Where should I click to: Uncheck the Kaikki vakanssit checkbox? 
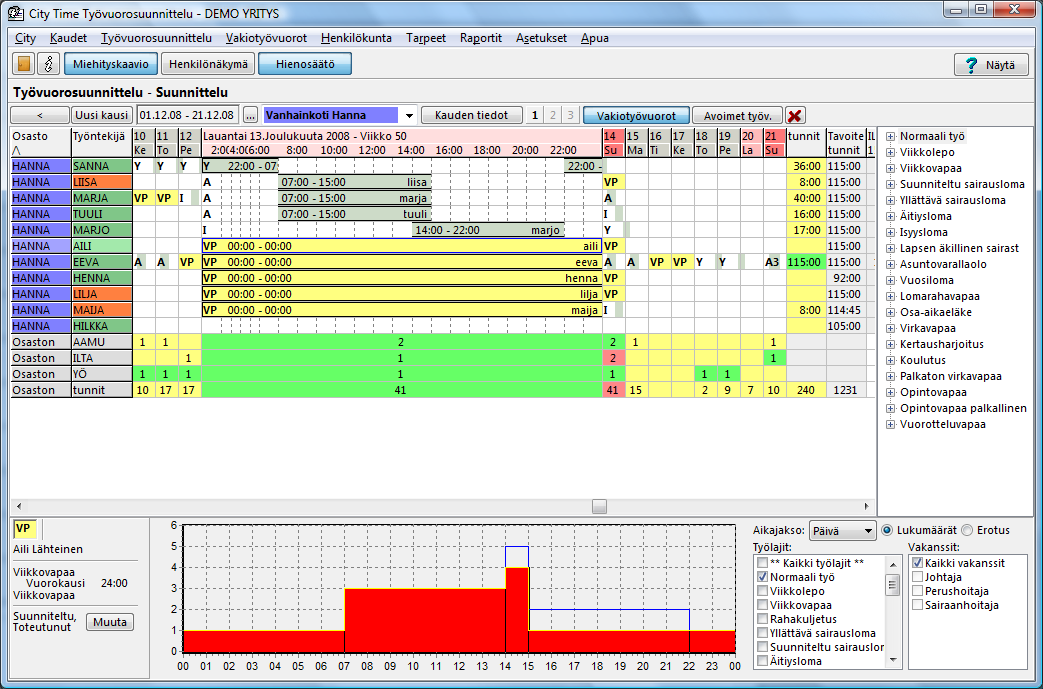[x=917, y=563]
